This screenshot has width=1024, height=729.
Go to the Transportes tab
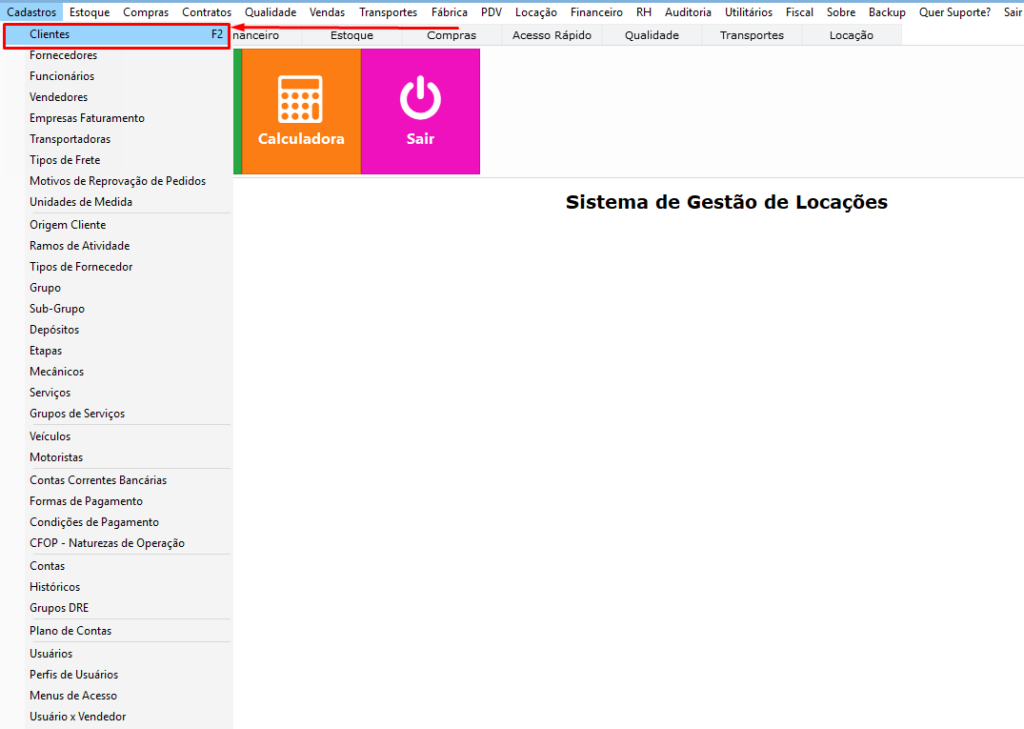pos(751,35)
